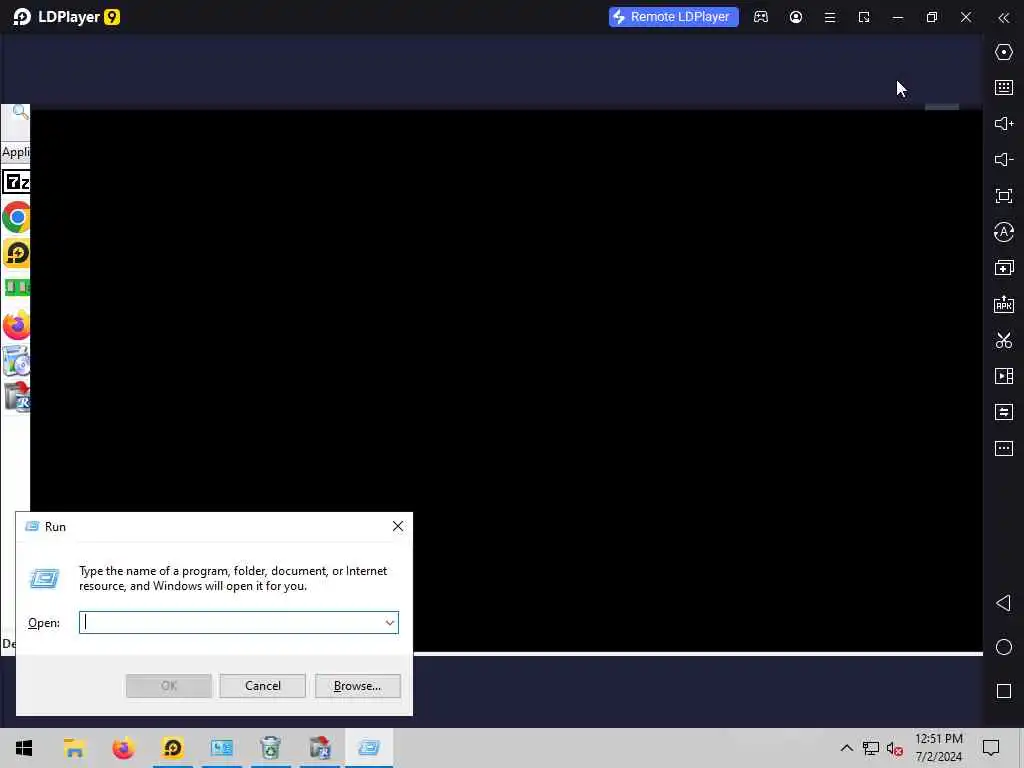This screenshot has height=768, width=1024.
Task: Switch to LDPlayer in the taskbar
Action: click(x=172, y=748)
